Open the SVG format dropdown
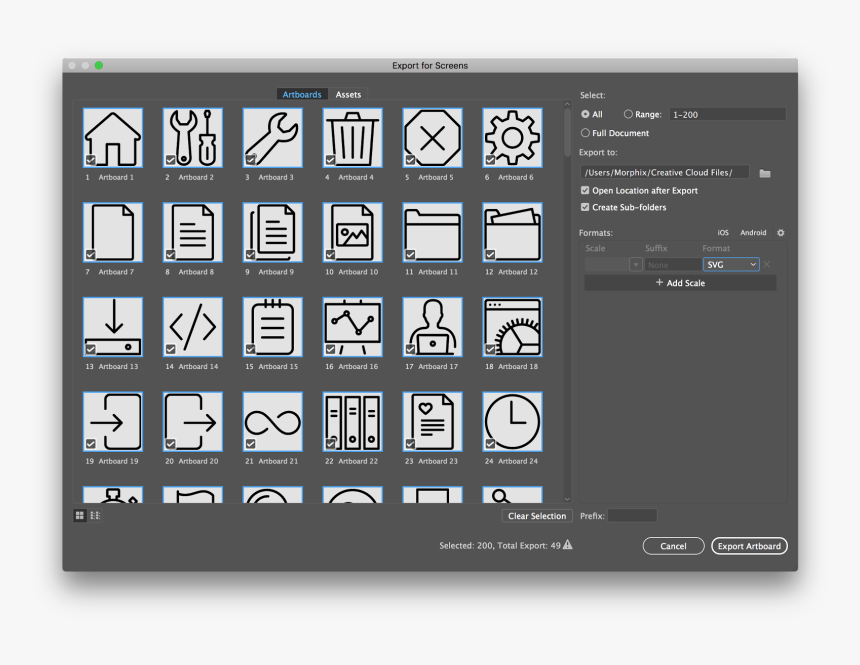 (x=731, y=265)
